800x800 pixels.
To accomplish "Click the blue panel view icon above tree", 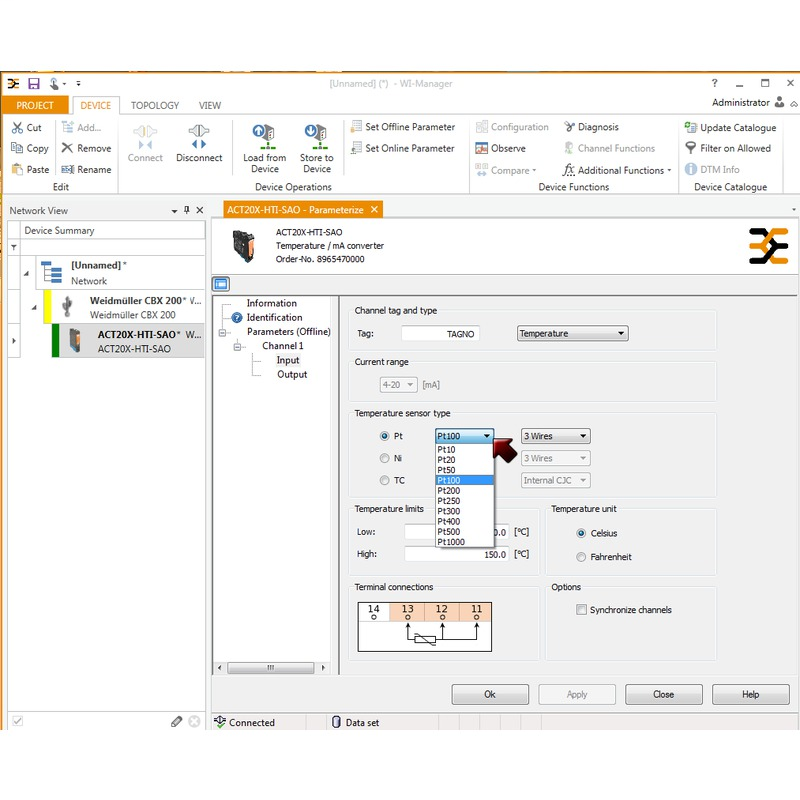I will click(x=221, y=284).
